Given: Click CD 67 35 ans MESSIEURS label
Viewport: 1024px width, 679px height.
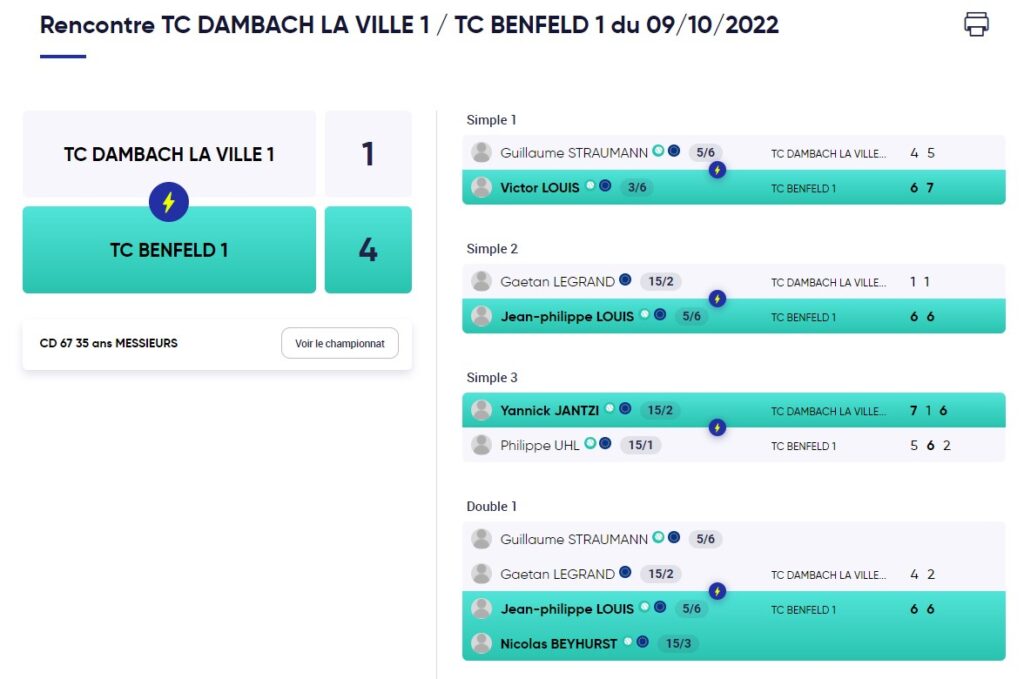Looking at the screenshot, I should 108,343.
